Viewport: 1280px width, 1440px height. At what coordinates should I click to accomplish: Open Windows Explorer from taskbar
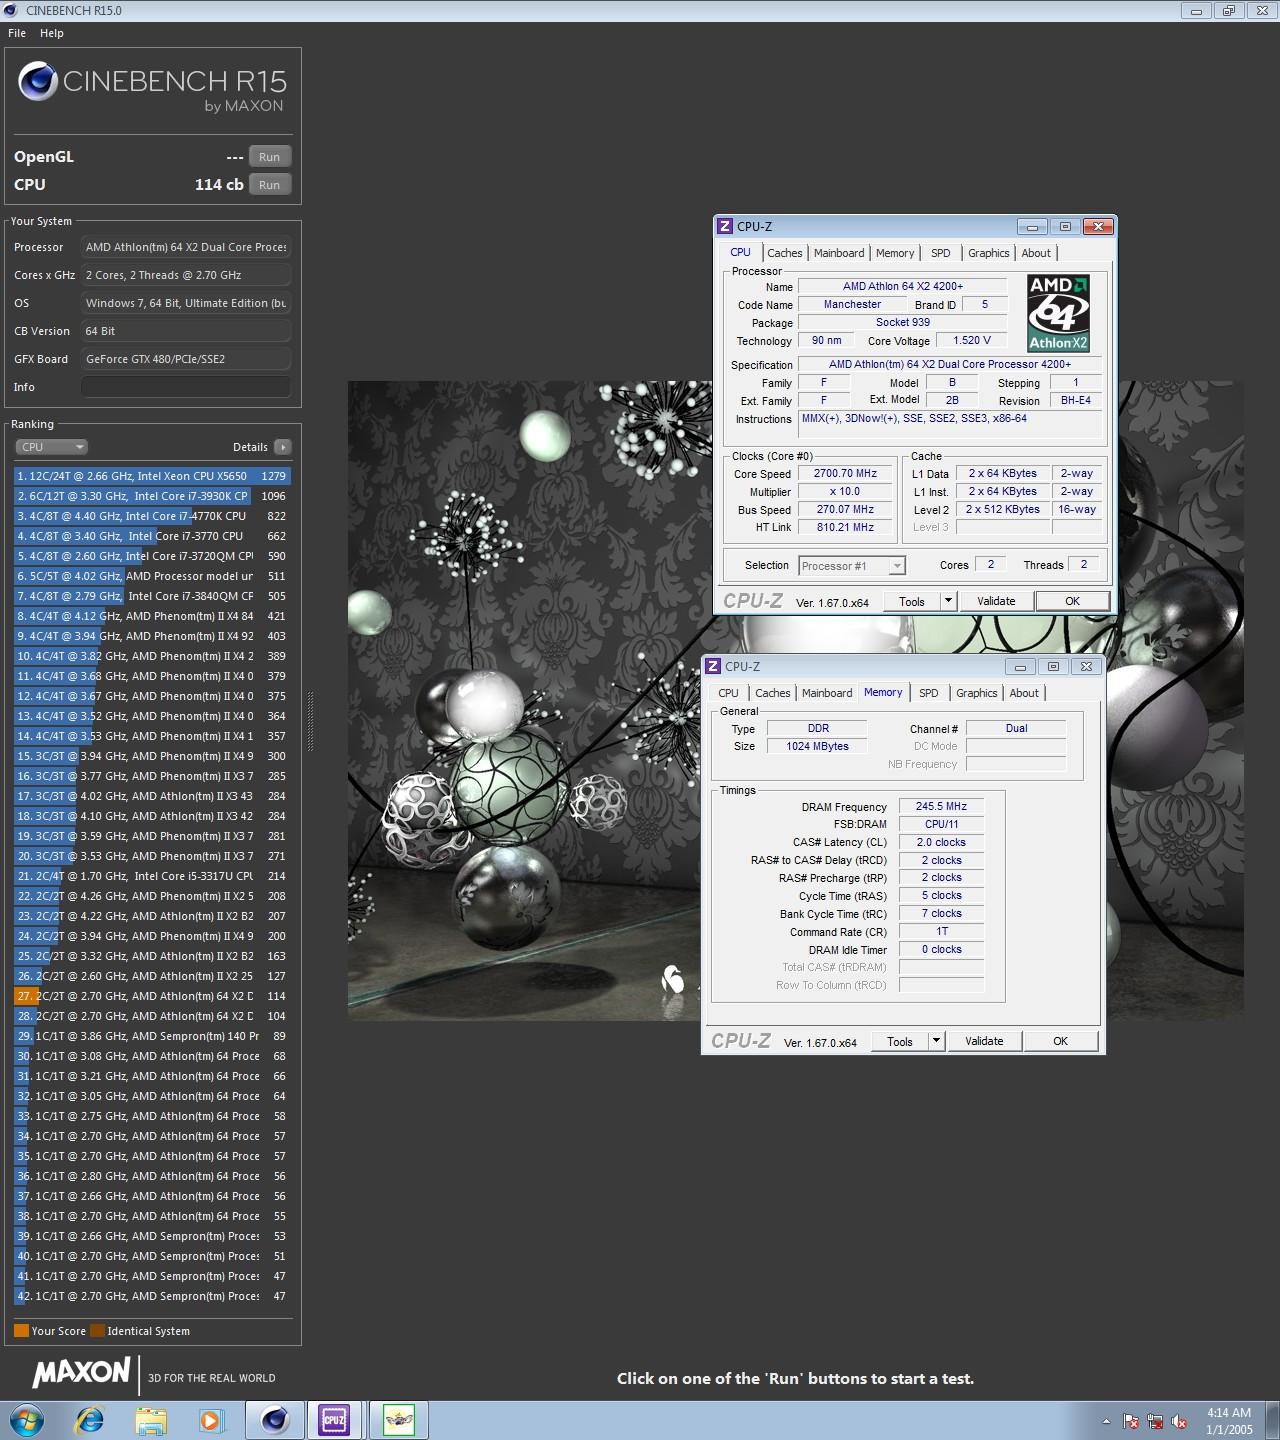point(151,1420)
